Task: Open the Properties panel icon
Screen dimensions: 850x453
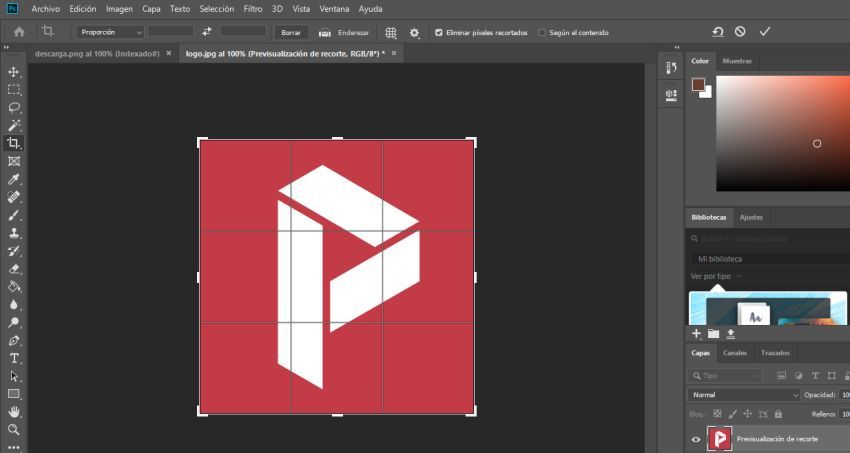Action: (x=671, y=95)
